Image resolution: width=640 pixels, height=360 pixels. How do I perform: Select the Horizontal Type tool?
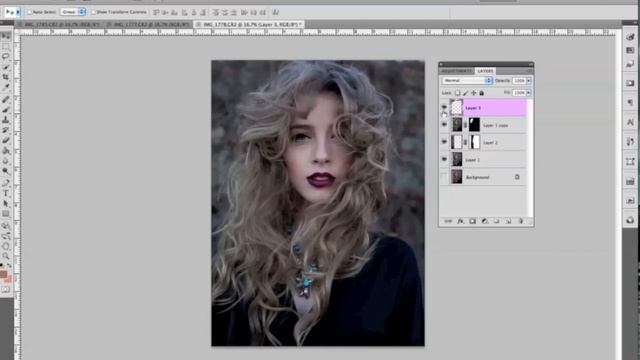point(6,193)
